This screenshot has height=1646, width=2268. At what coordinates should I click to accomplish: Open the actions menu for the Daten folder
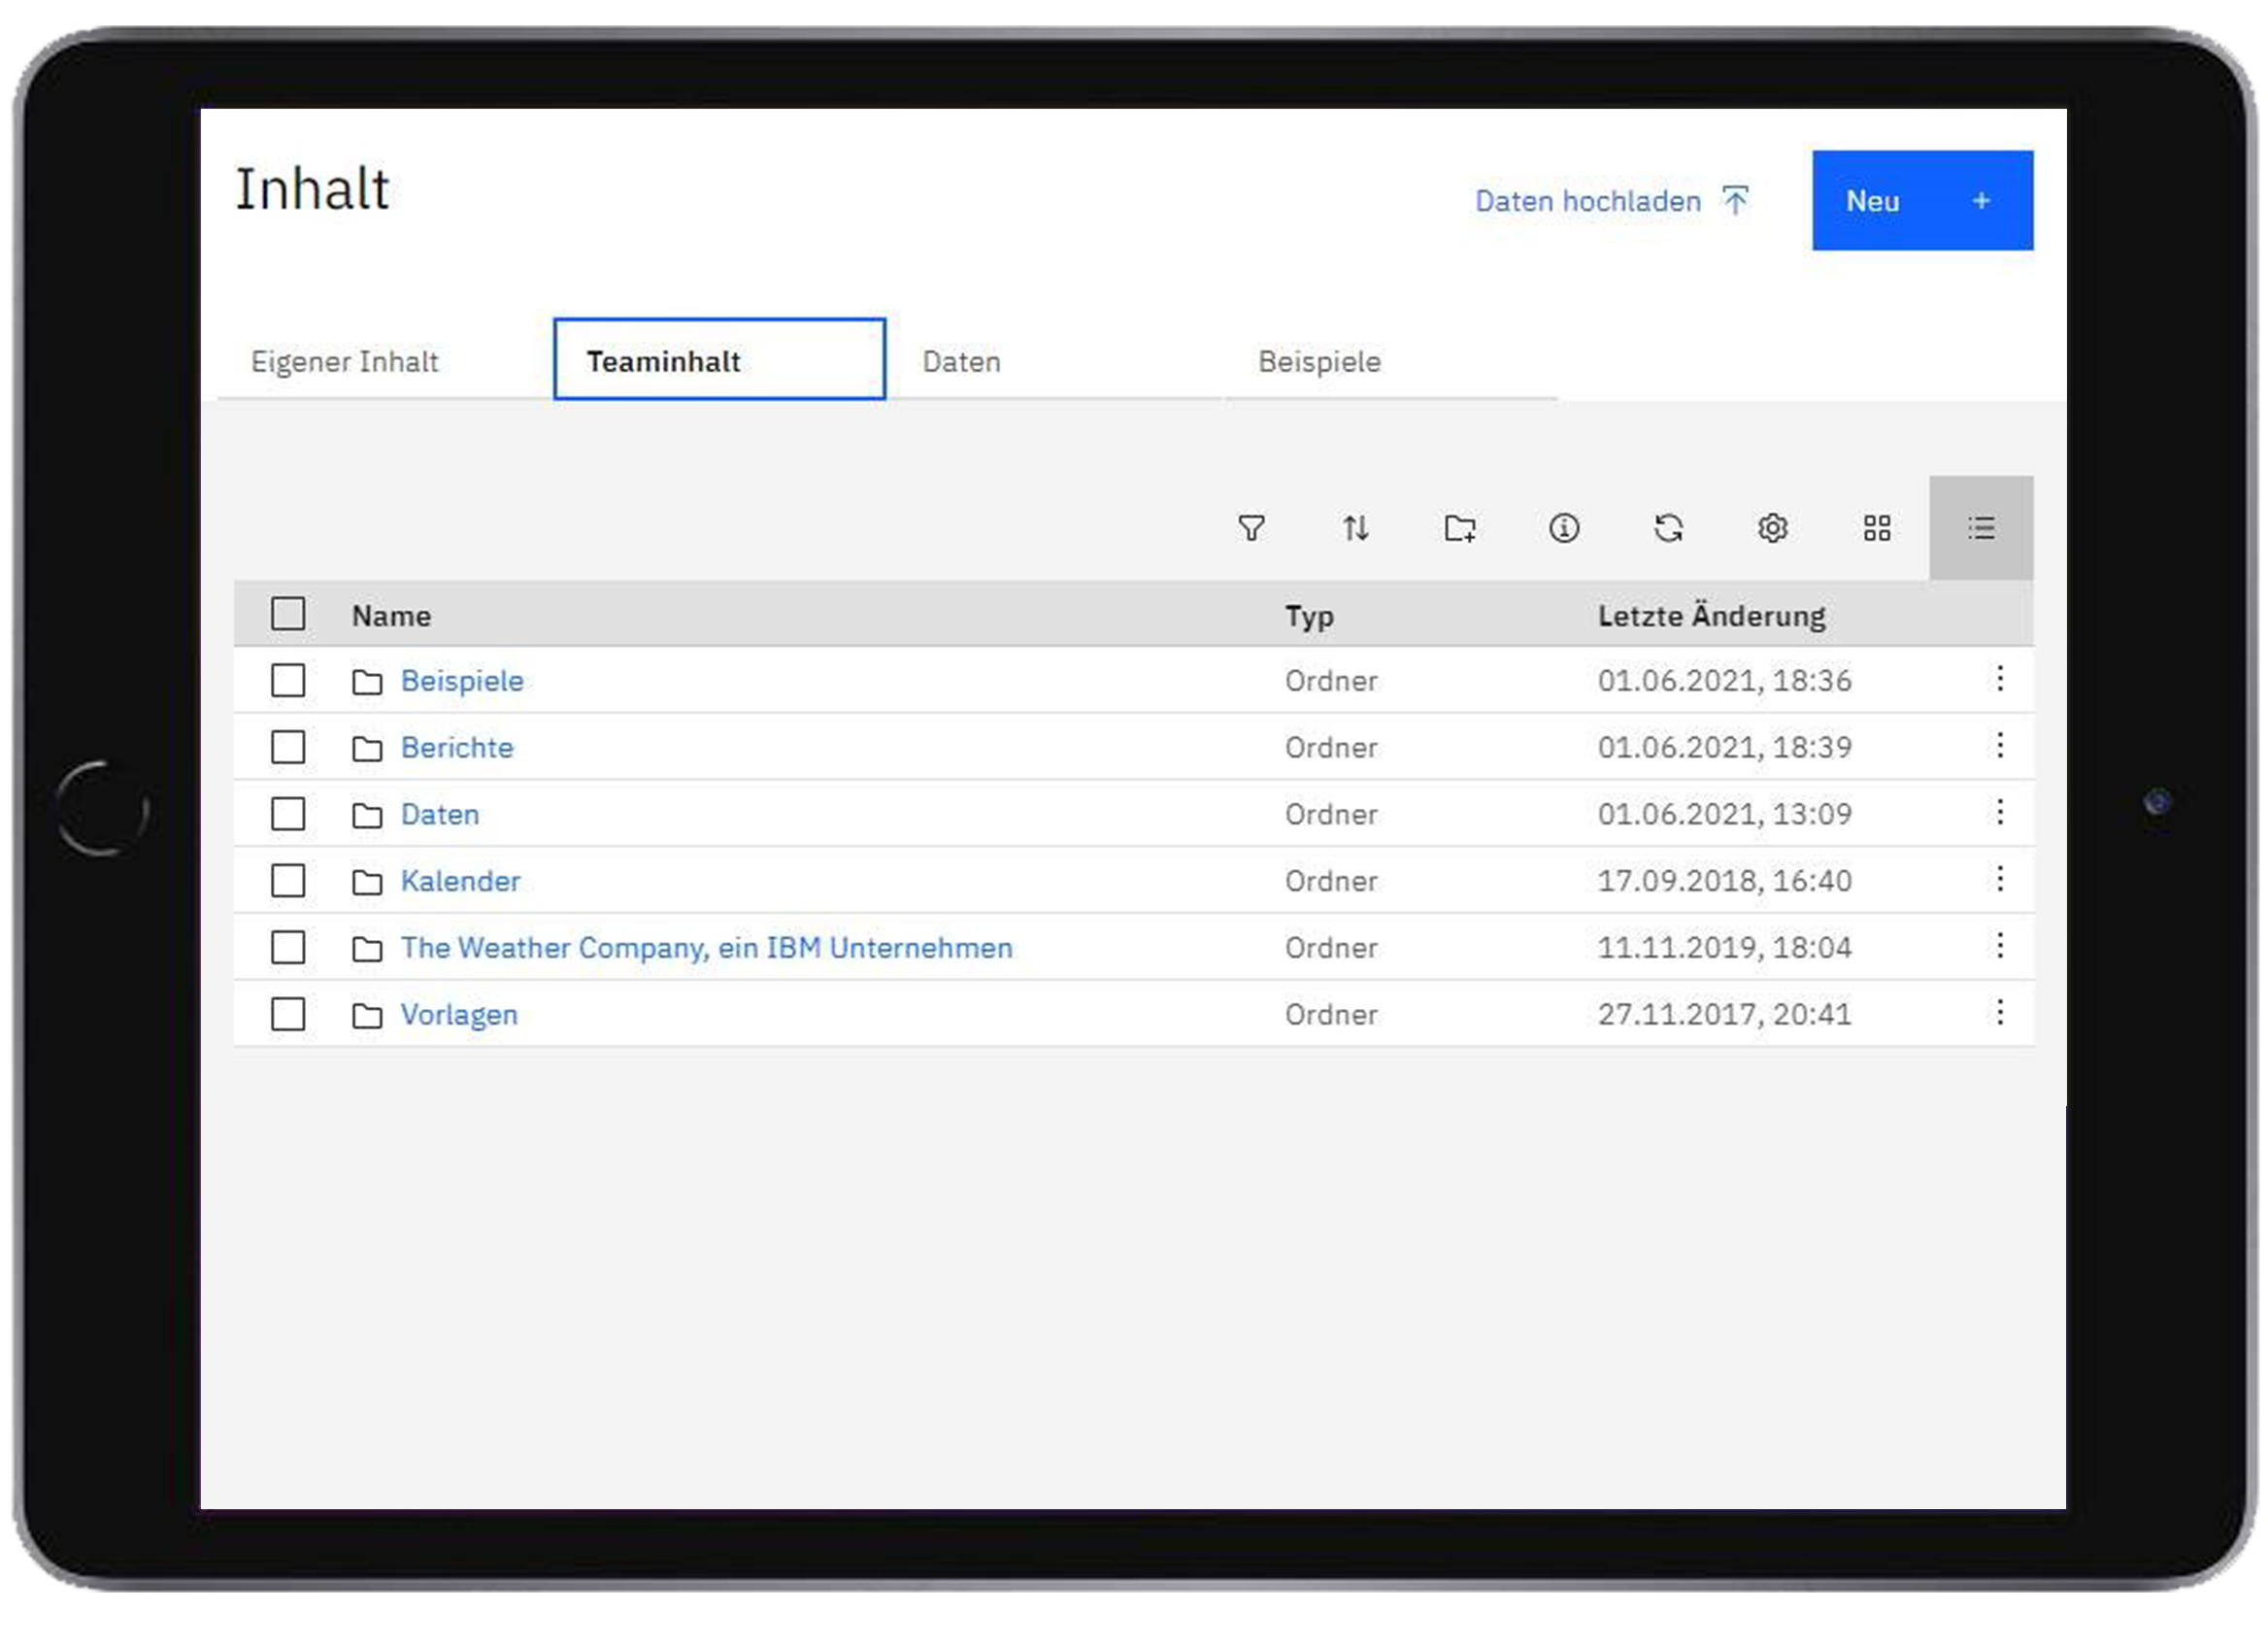point(2000,814)
